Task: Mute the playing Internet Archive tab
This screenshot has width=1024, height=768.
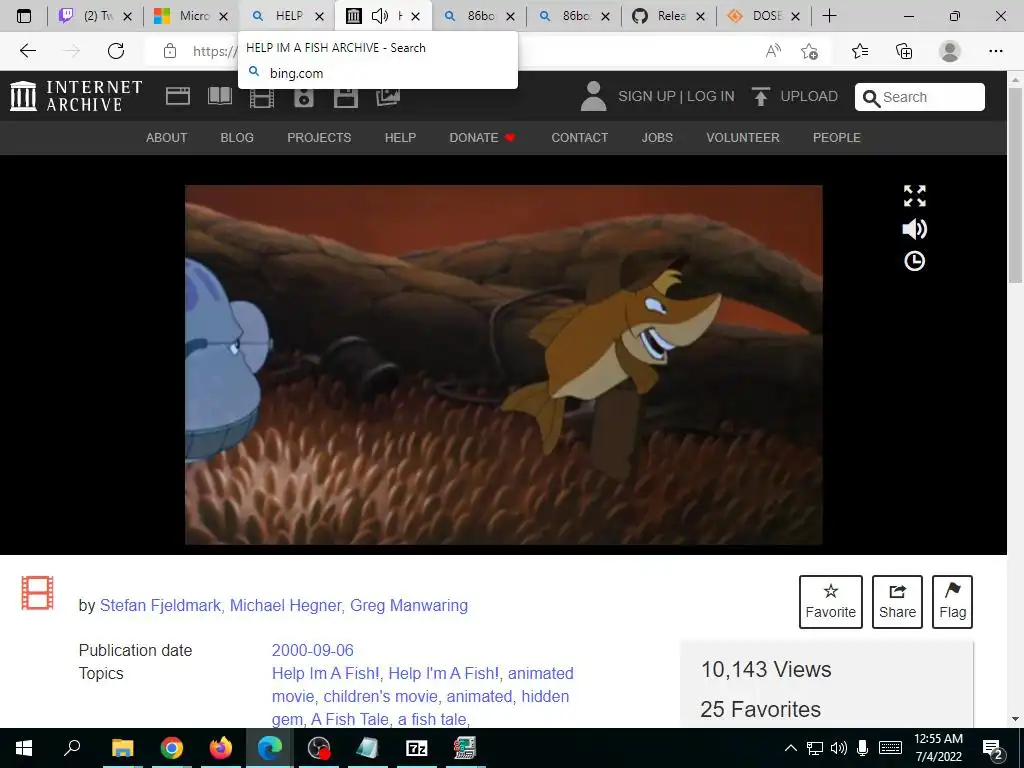Action: coord(379,16)
